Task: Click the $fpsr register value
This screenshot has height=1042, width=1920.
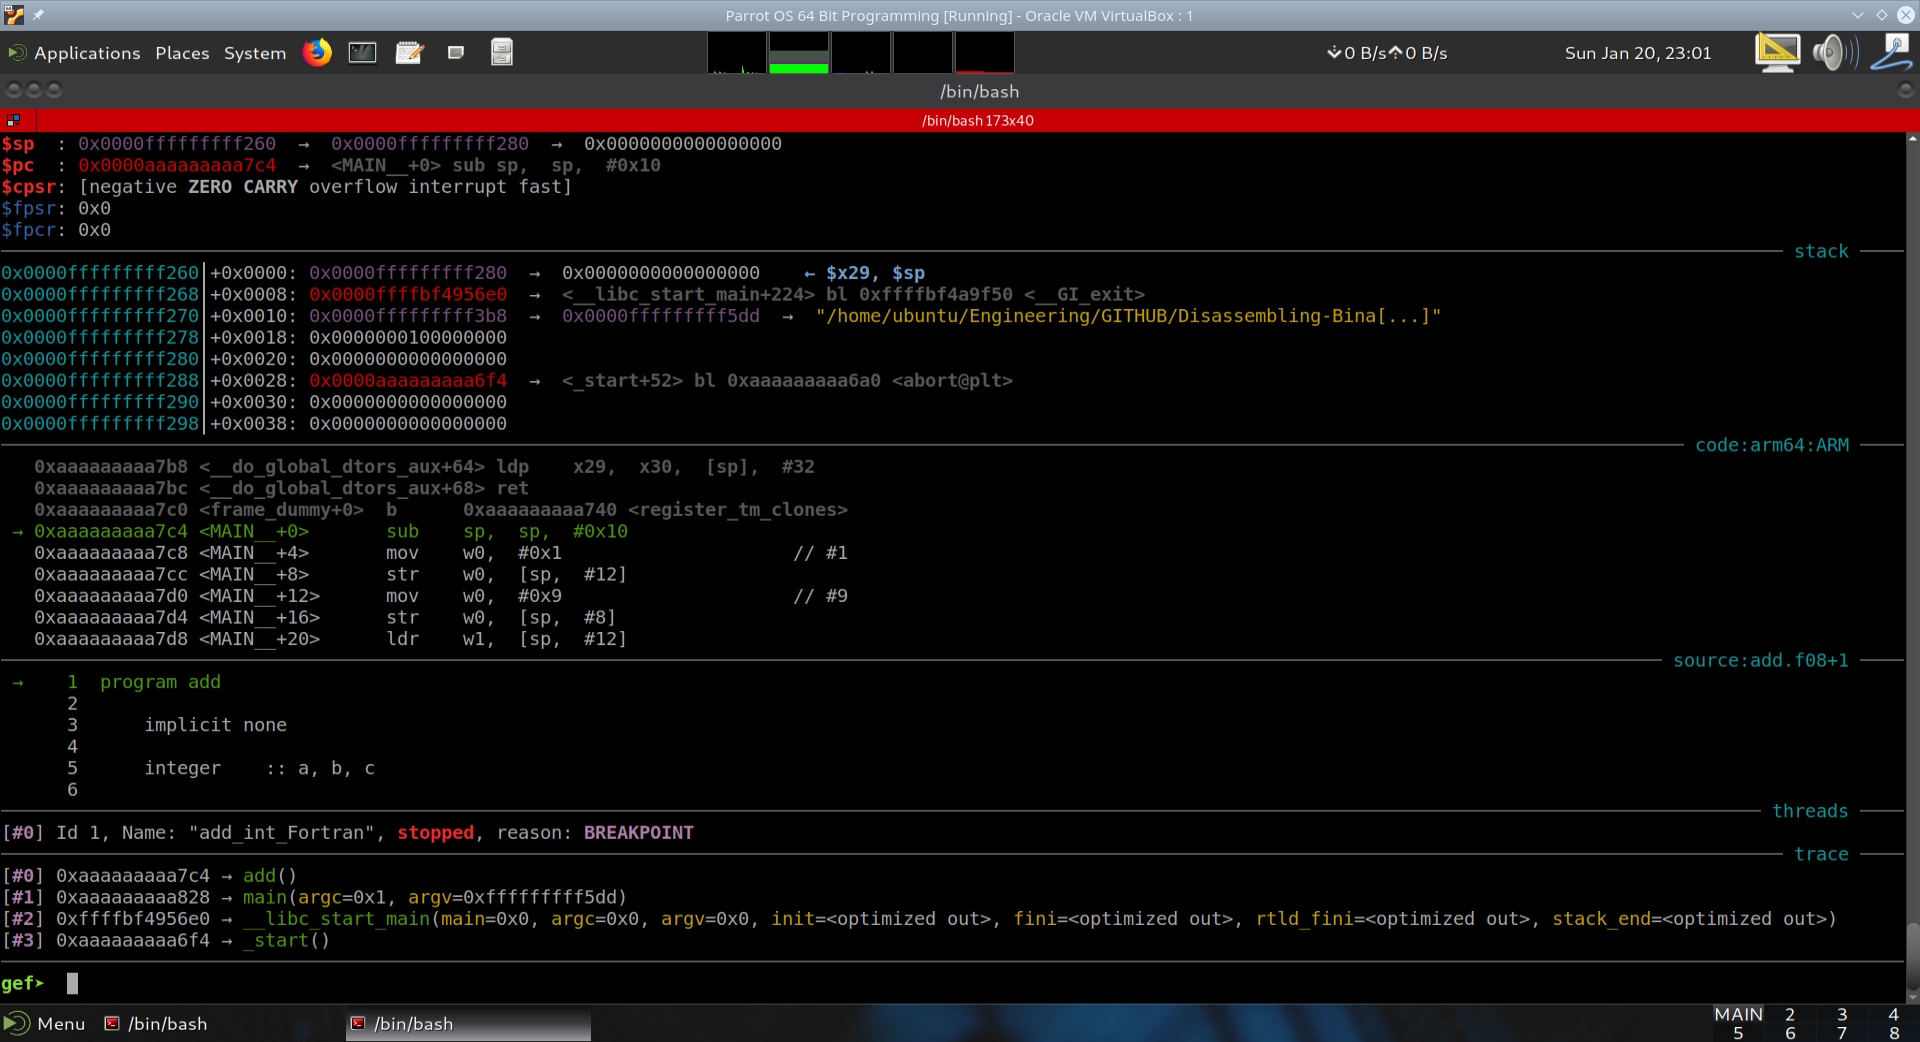Action: [94, 208]
